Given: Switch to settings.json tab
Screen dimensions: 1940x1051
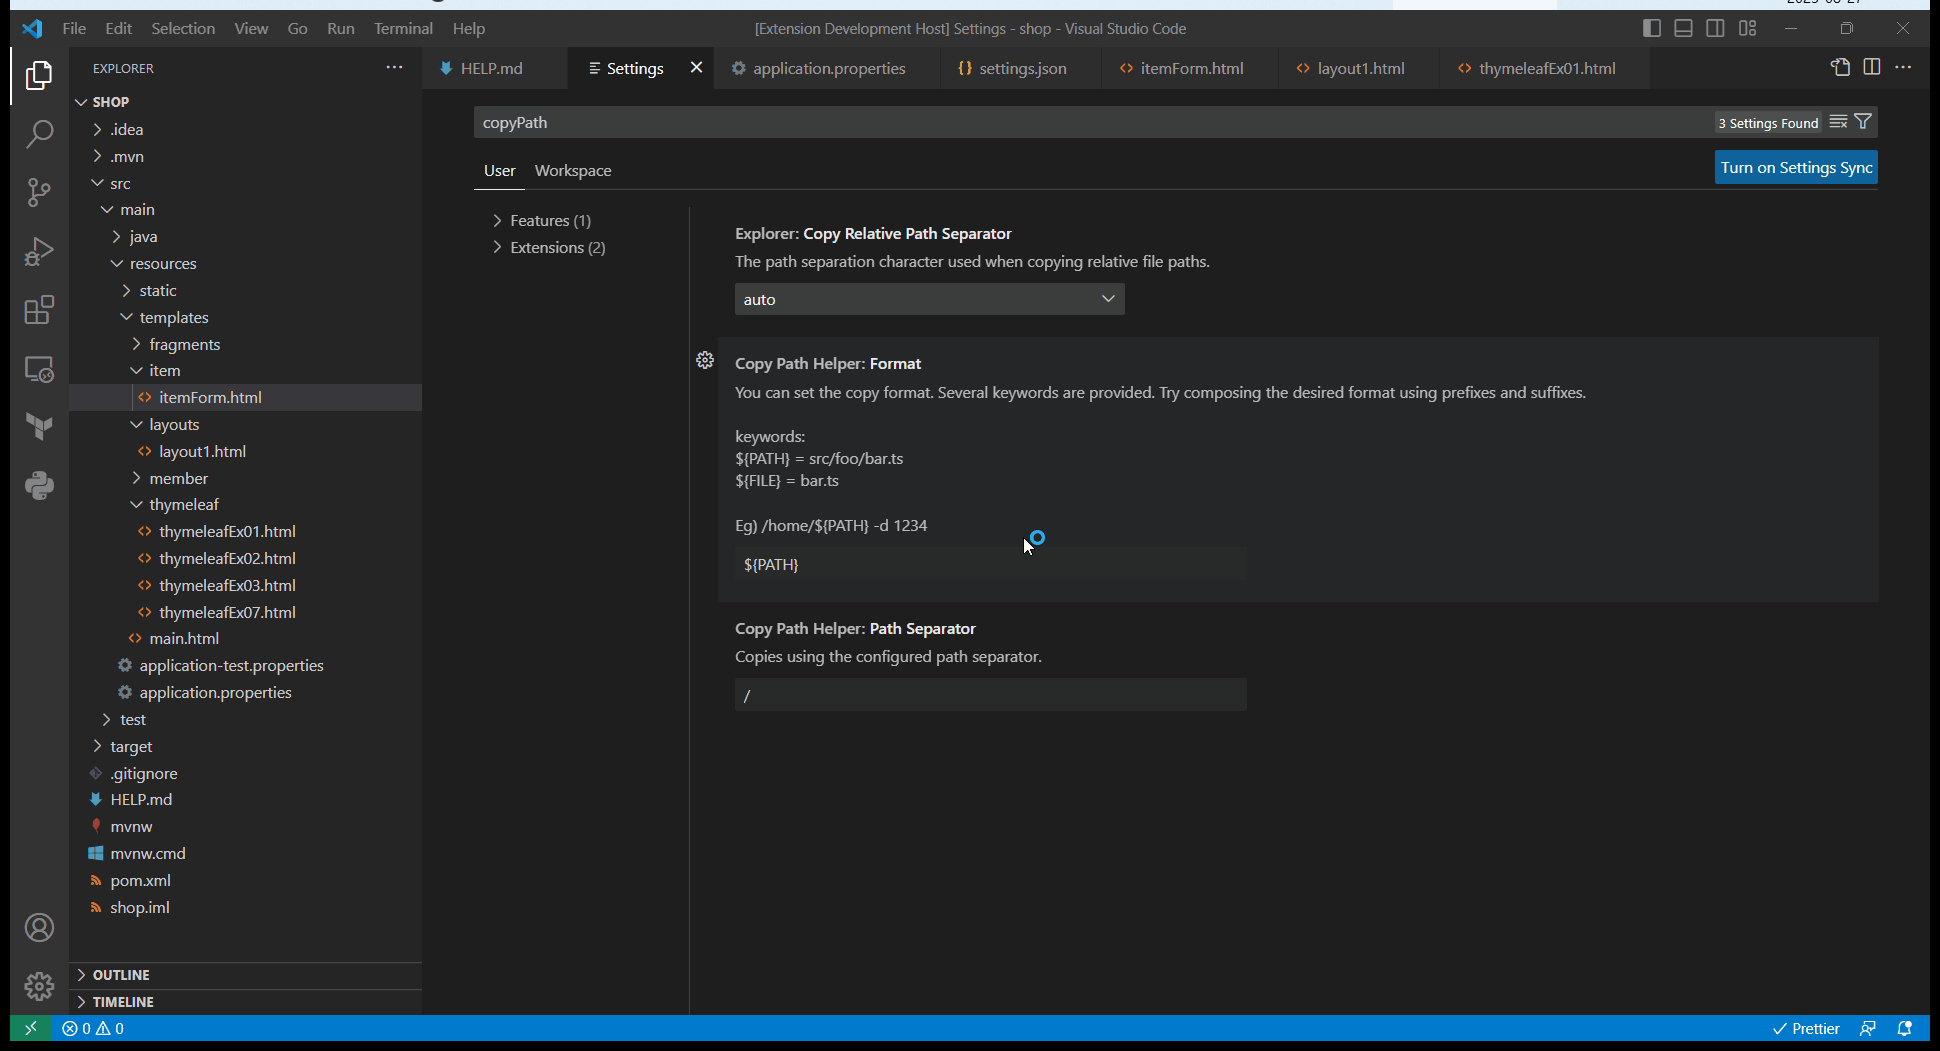Looking at the screenshot, I should (x=1021, y=68).
